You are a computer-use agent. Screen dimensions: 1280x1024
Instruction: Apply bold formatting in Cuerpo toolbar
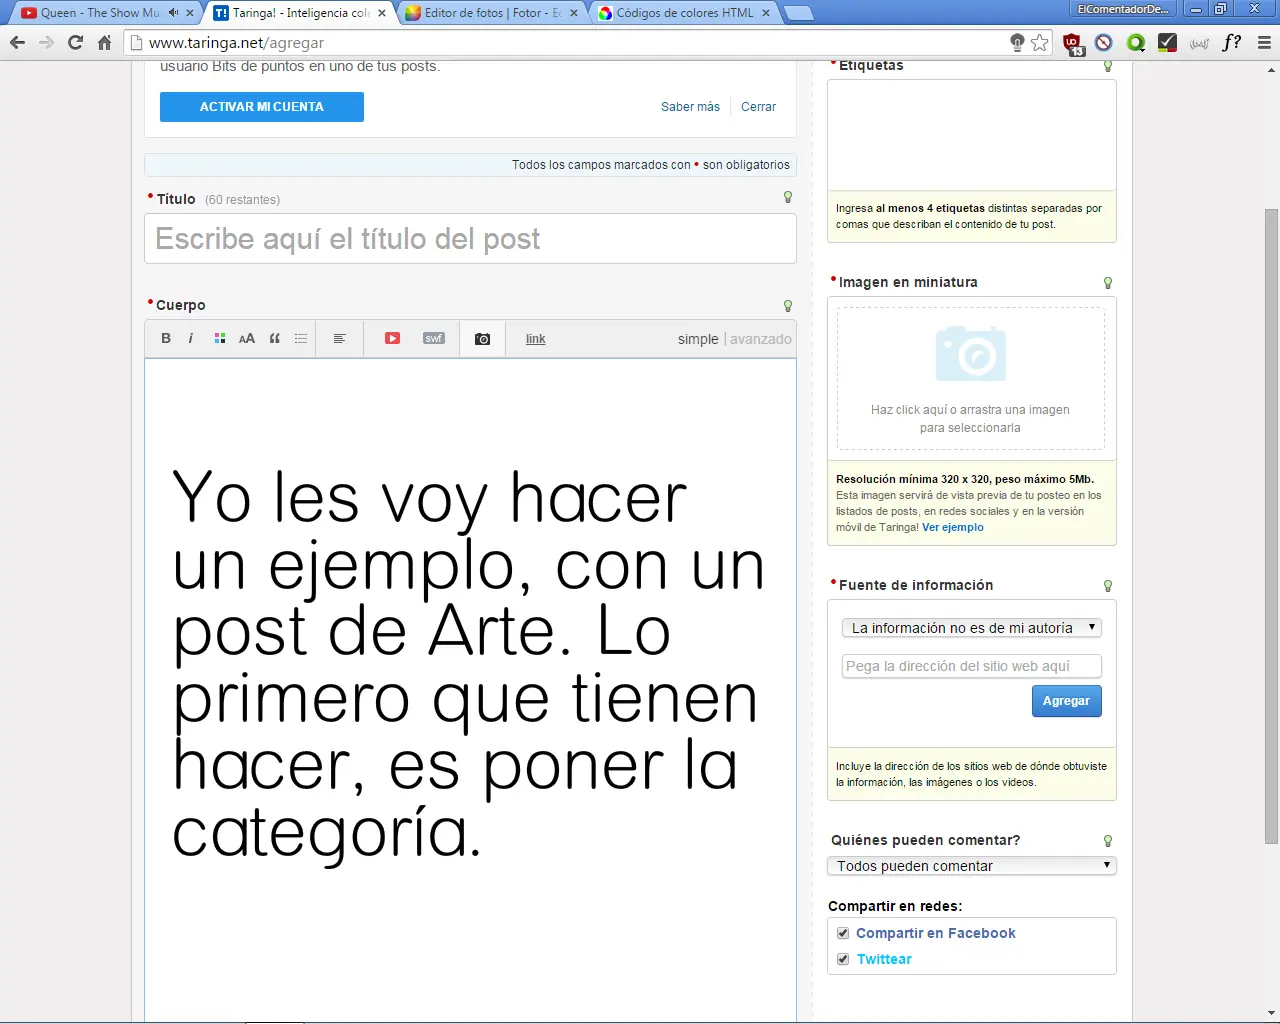(166, 339)
